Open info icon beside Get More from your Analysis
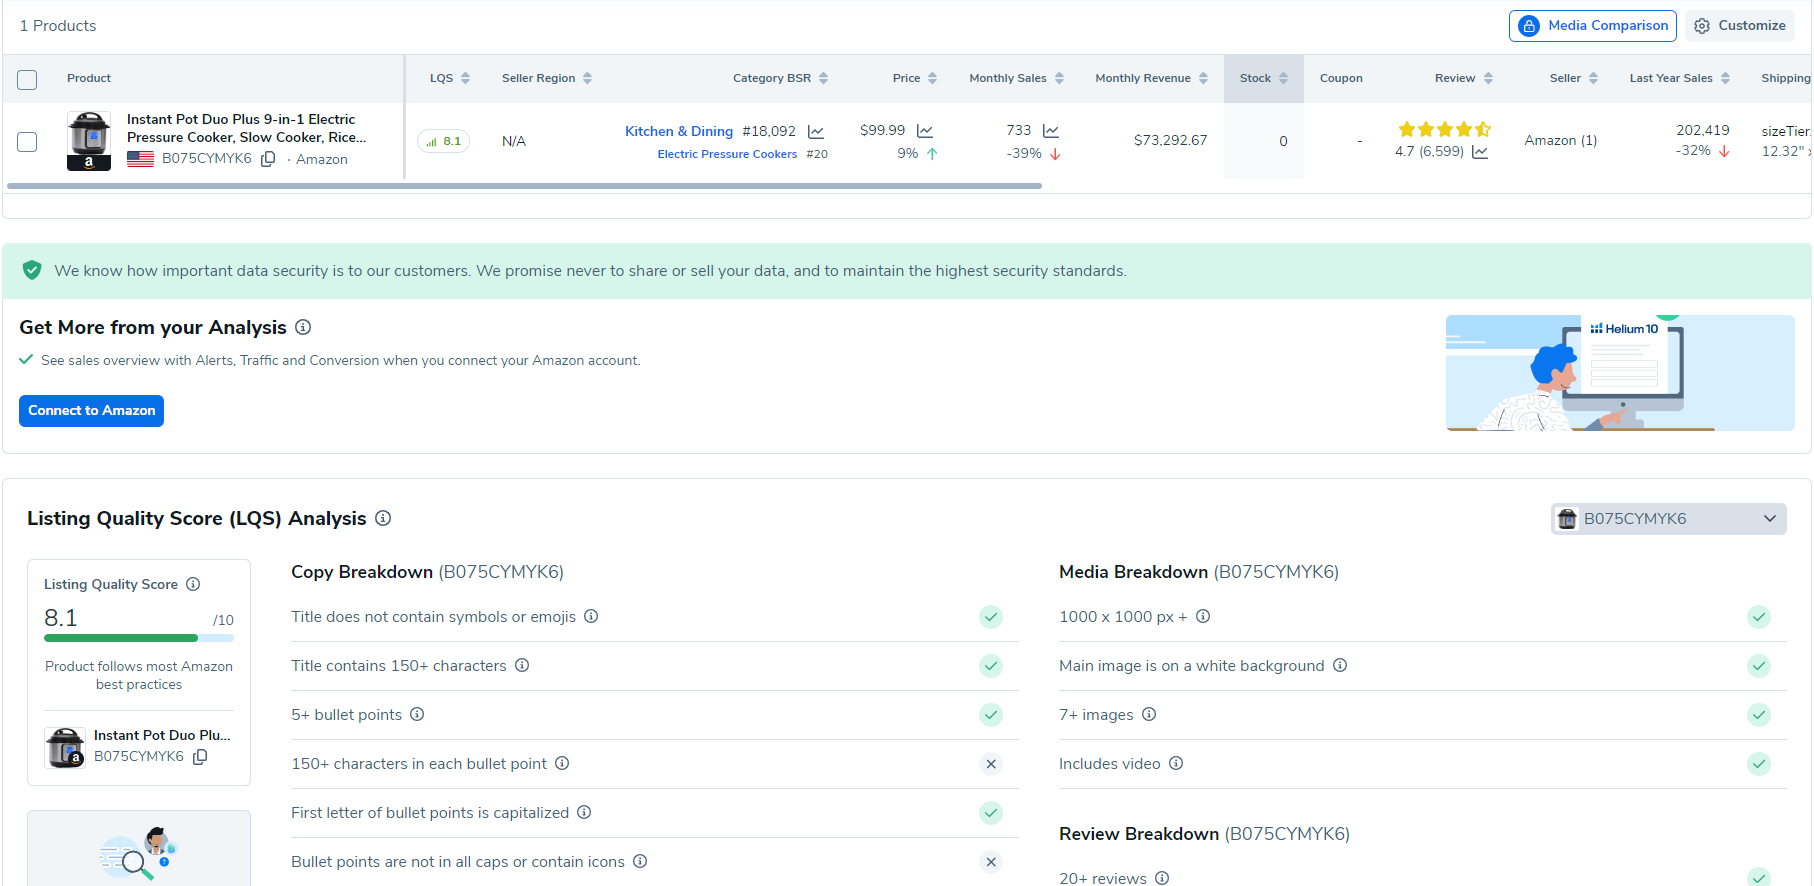This screenshot has width=1814, height=886. click(303, 327)
